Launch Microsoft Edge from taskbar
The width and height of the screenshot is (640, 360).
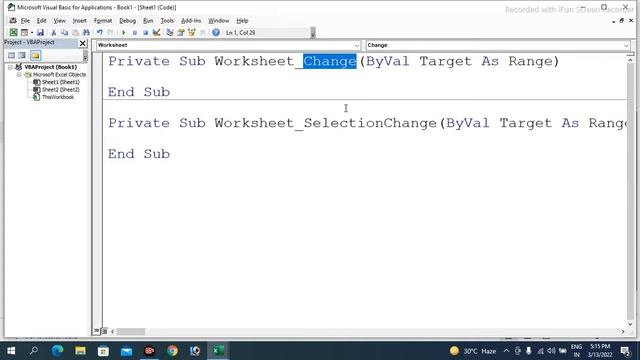(57, 351)
